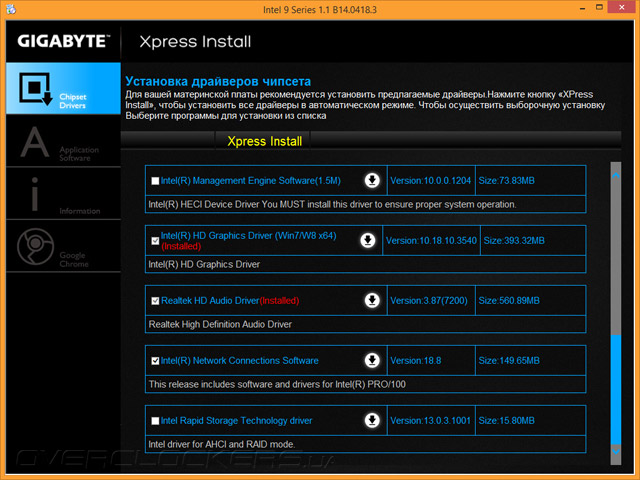Click Size:393.32MB text

click(514, 240)
